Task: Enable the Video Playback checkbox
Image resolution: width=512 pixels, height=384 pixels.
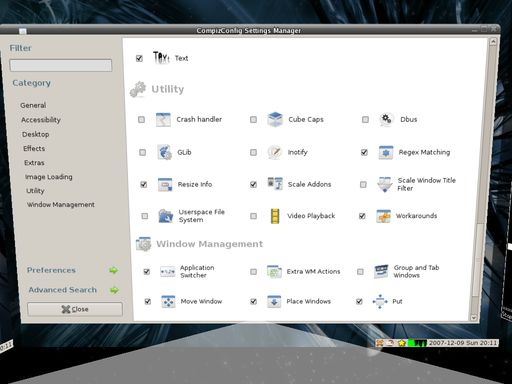Action: (x=253, y=216)
